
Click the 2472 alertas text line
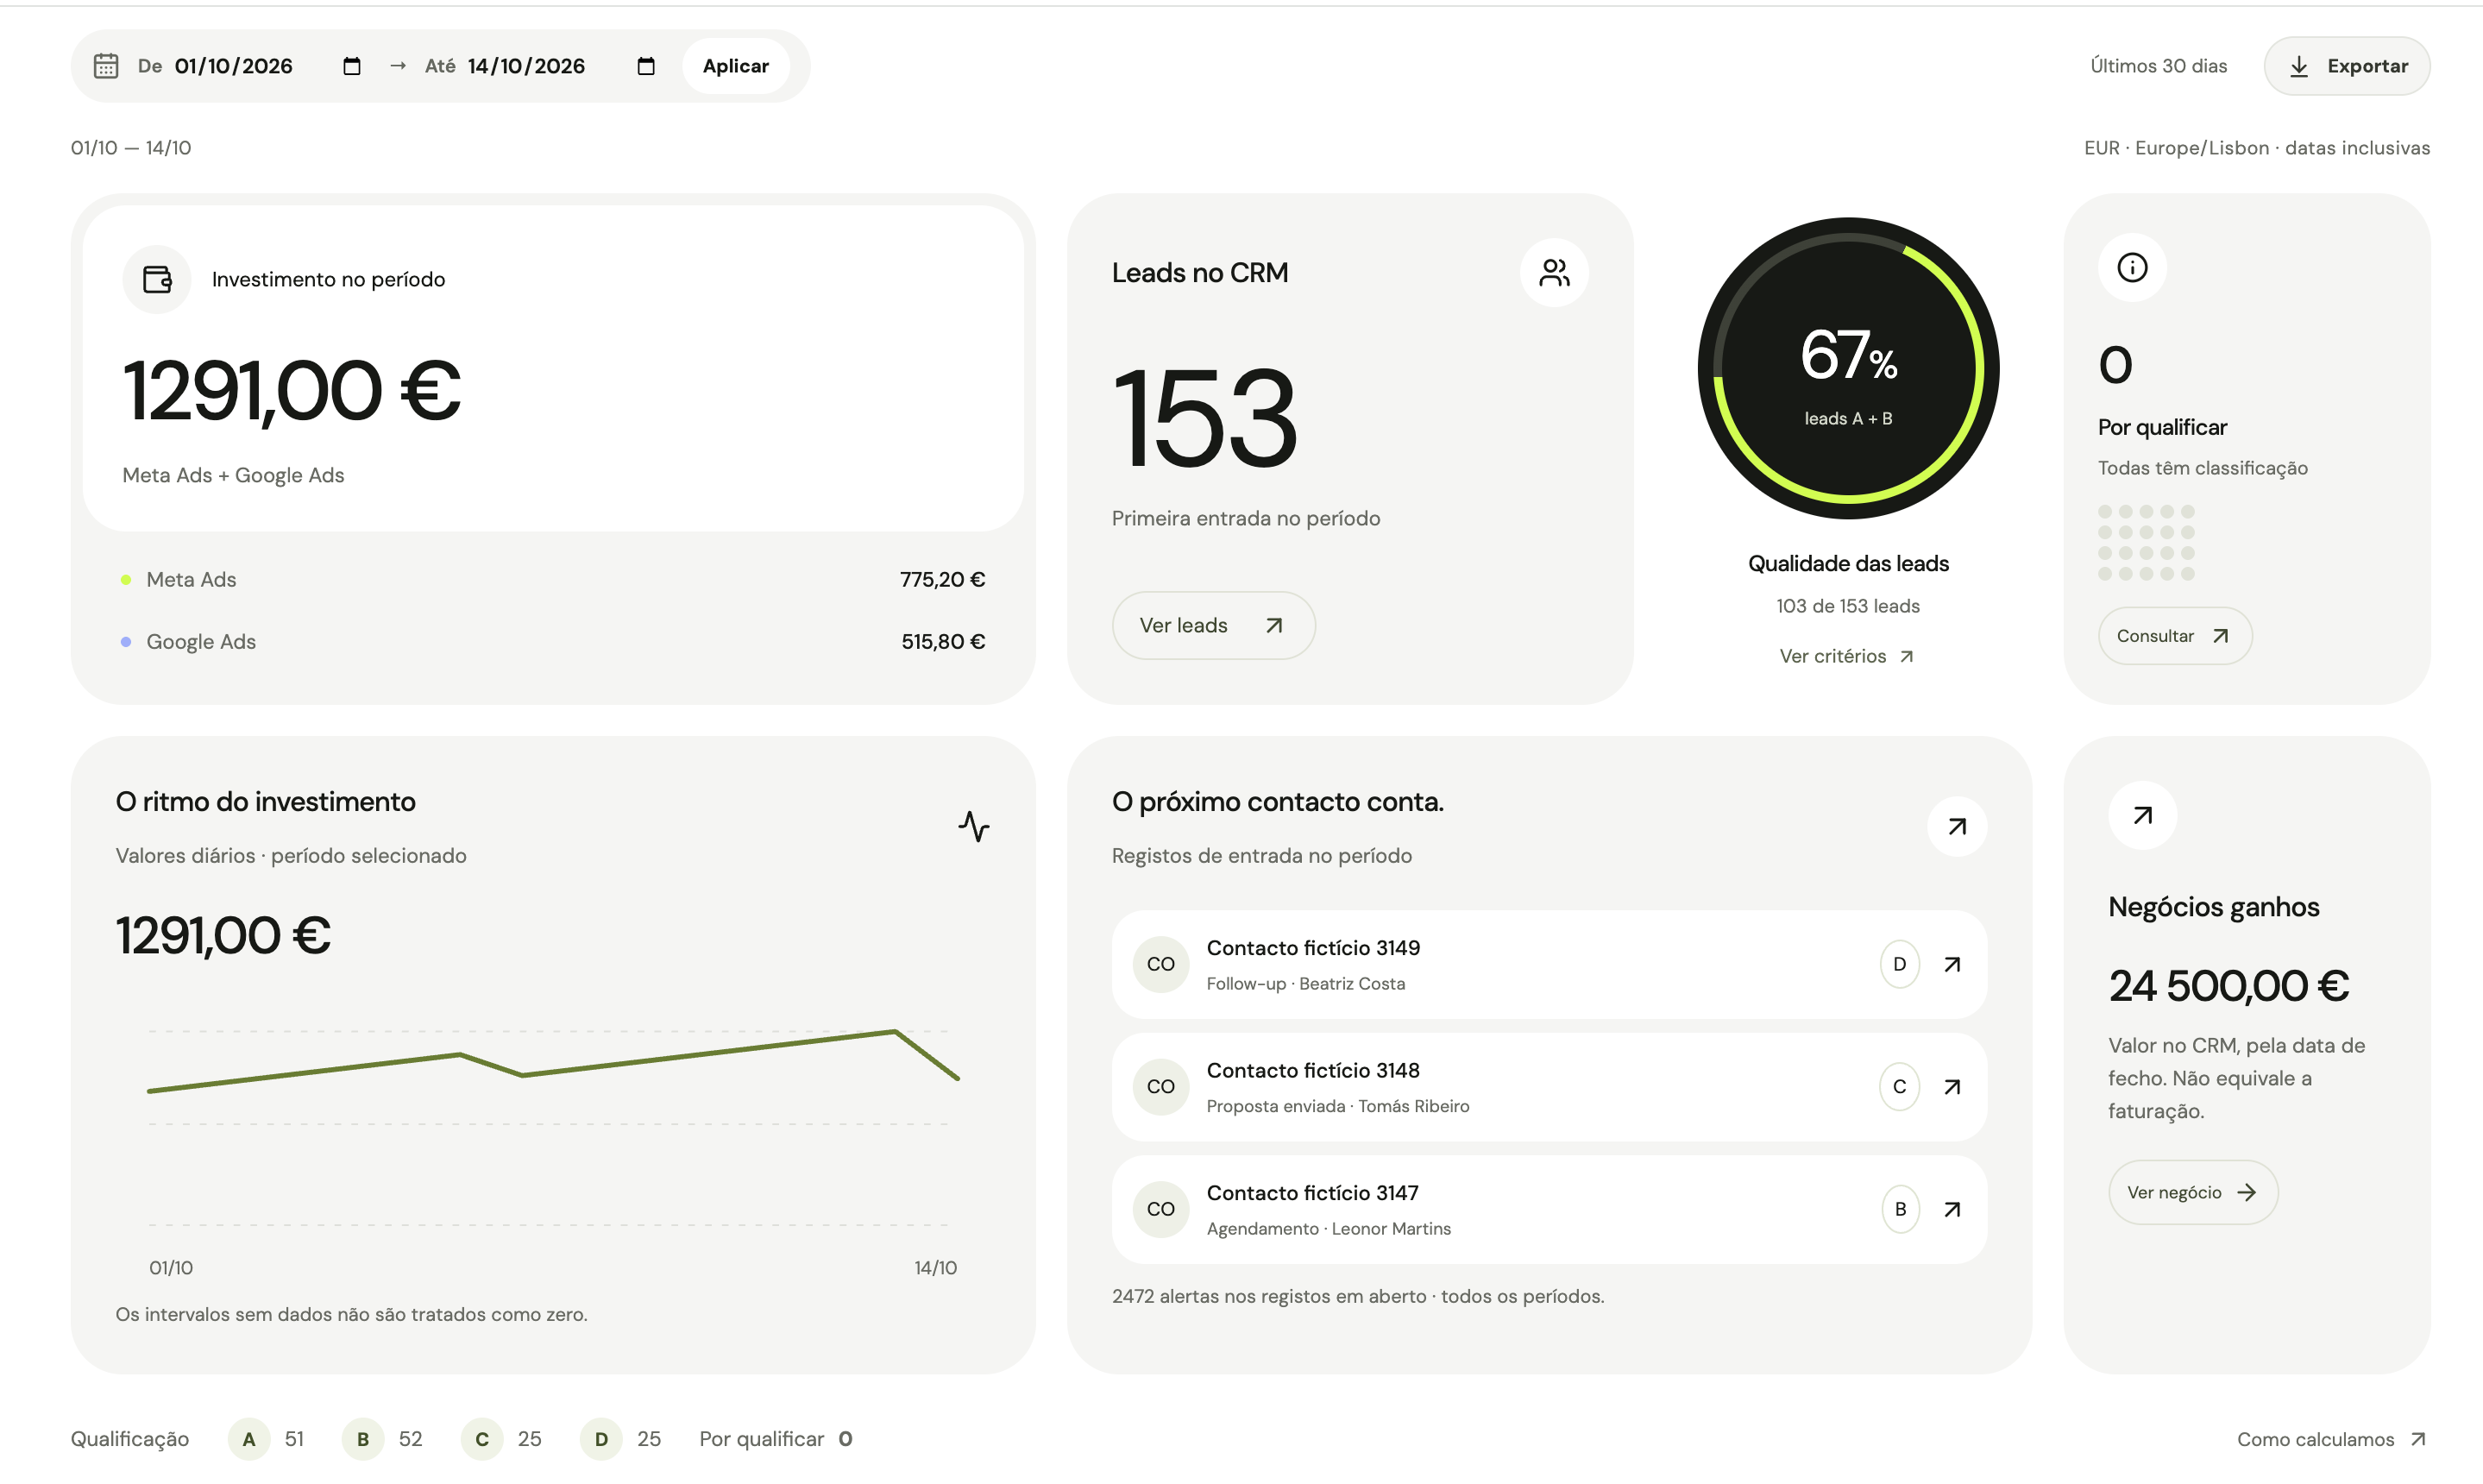pyautogui.click(x=1358, y=1296)
